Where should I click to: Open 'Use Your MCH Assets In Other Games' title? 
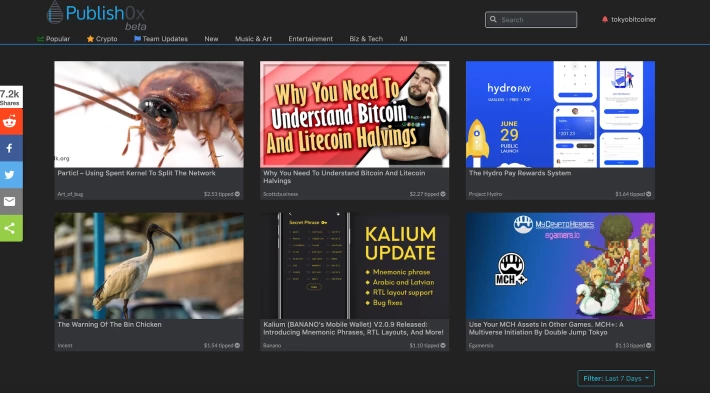(x=546, y=328)
